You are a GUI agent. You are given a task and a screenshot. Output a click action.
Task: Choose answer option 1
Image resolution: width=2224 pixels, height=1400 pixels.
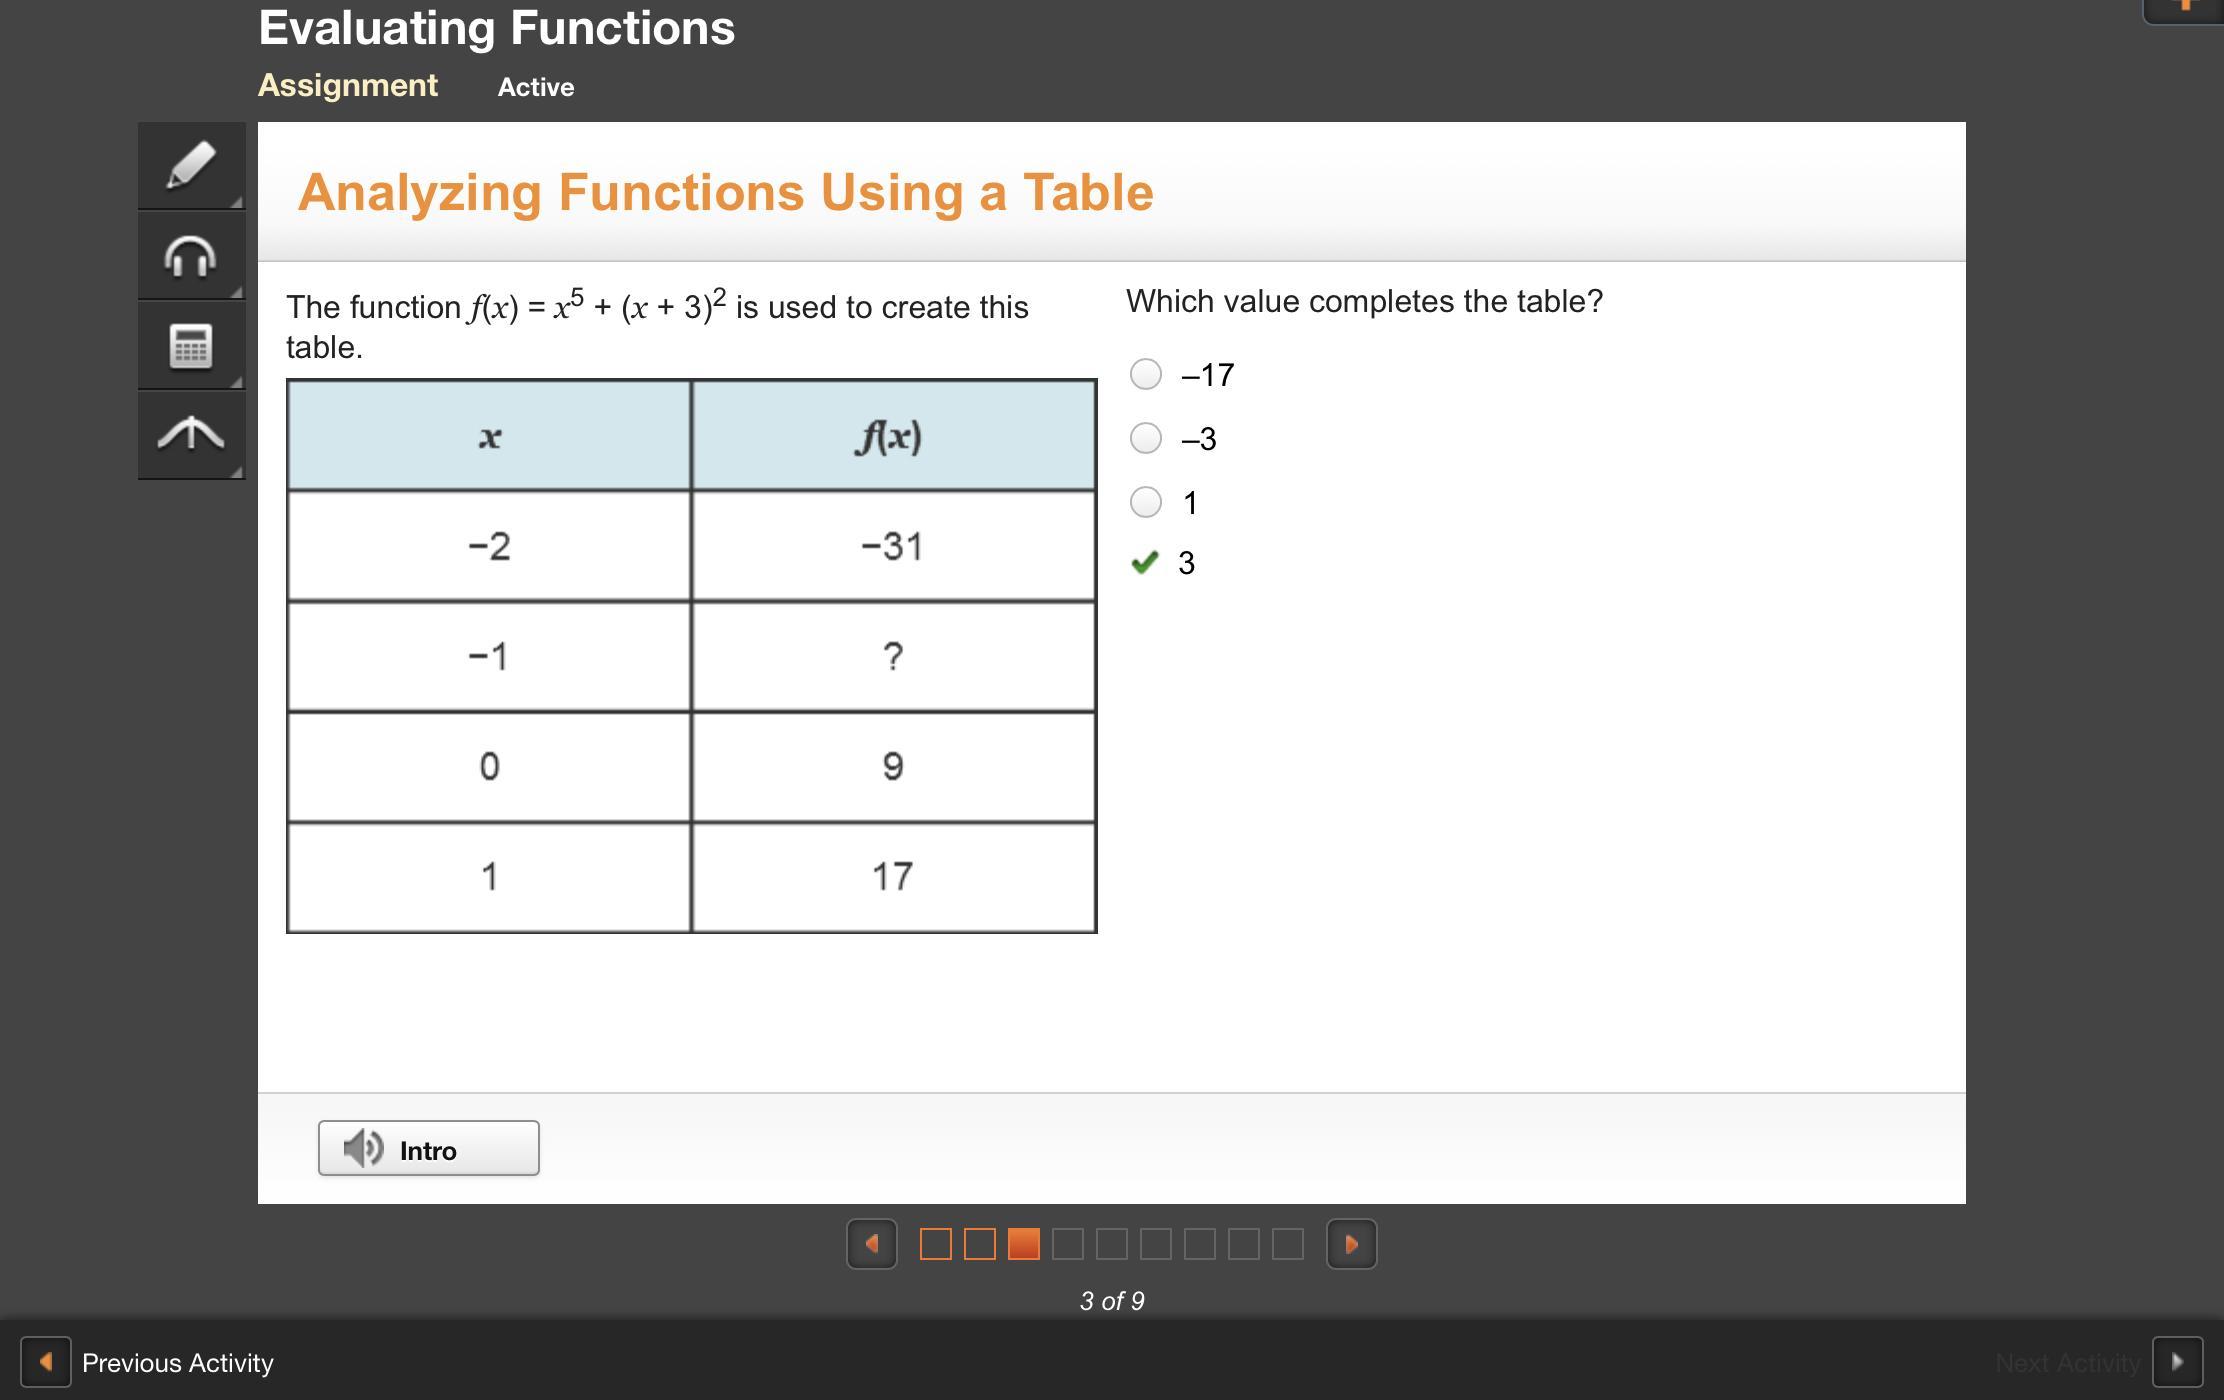coord(1146,502)
